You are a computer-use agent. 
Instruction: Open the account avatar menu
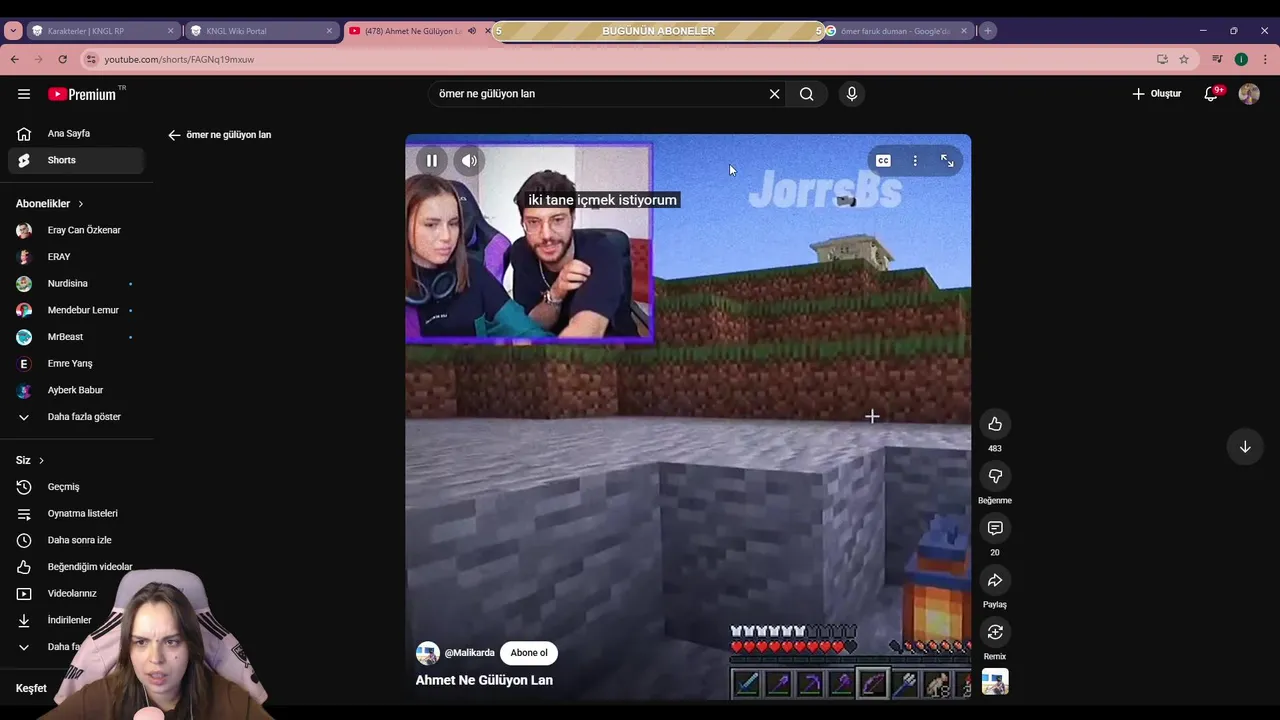click(1249, 94)
